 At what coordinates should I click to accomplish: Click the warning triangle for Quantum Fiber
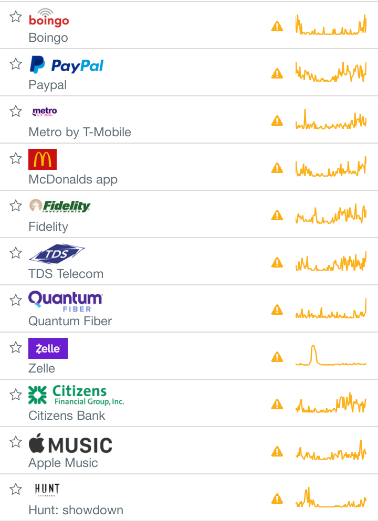tap(277, 310)
